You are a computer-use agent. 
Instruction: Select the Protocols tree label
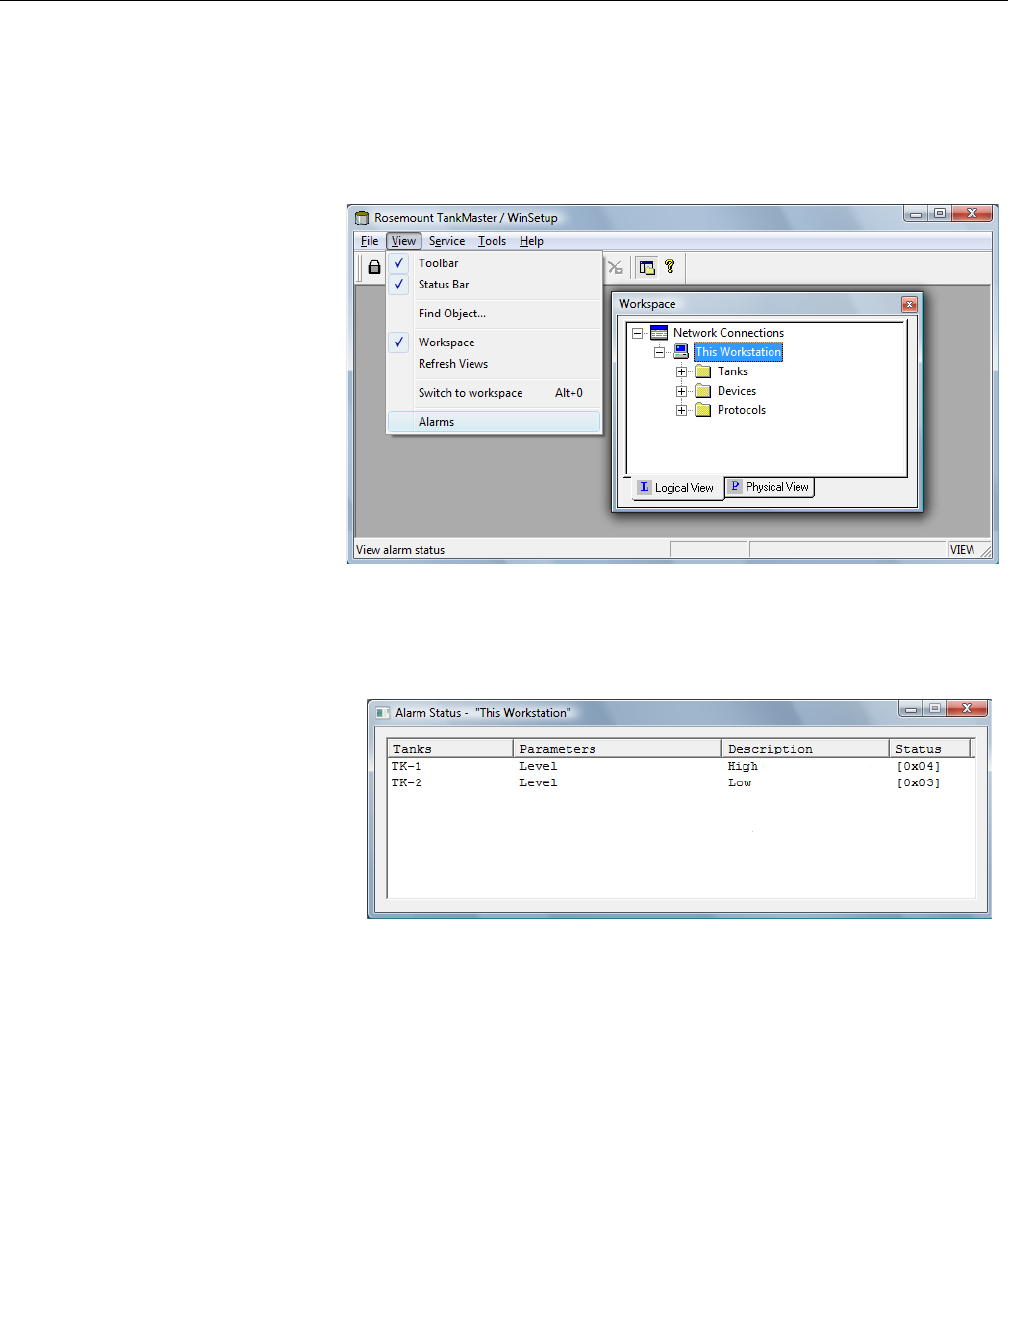point(741,410)
